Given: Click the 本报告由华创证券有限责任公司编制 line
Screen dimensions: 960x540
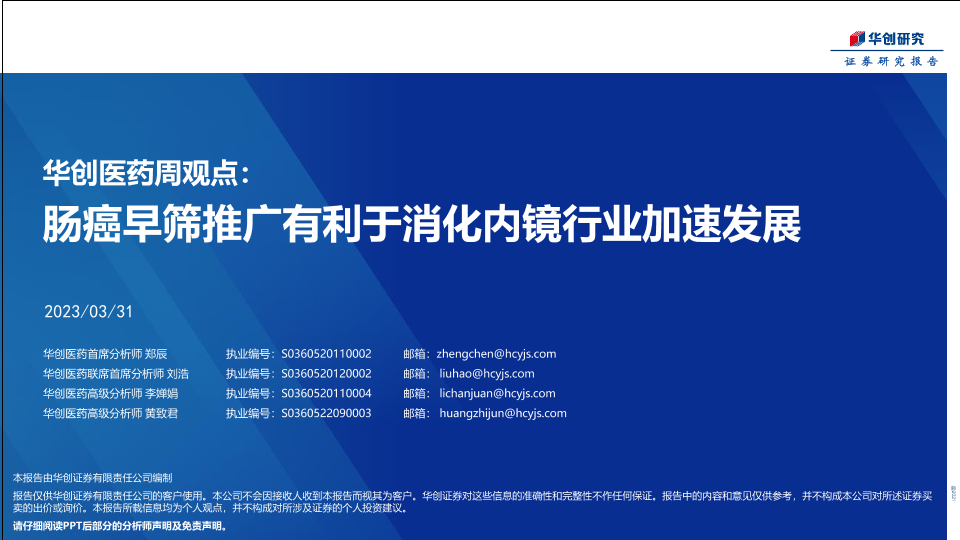Looking at the screenshot, I should pos(93,478).
